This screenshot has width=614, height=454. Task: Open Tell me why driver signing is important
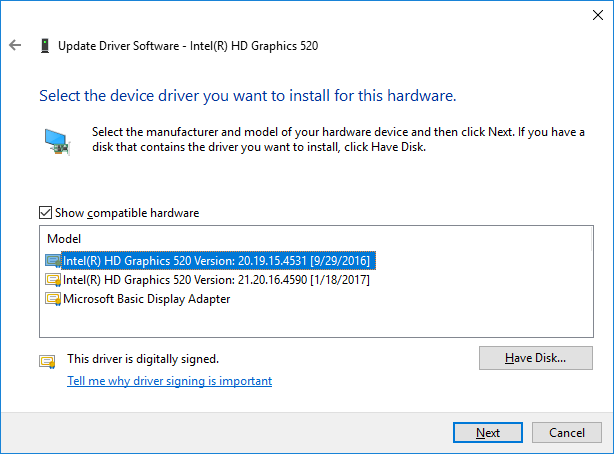[169, 381]
